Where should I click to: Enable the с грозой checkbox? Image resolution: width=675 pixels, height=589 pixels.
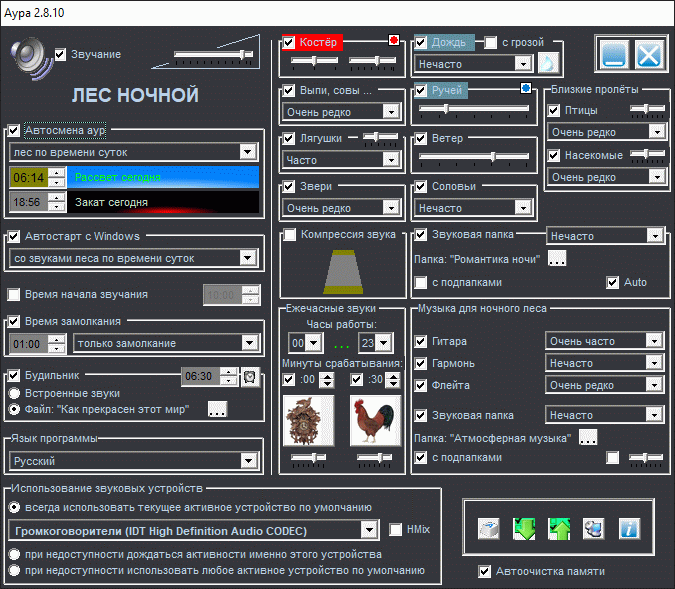[491, 42]
